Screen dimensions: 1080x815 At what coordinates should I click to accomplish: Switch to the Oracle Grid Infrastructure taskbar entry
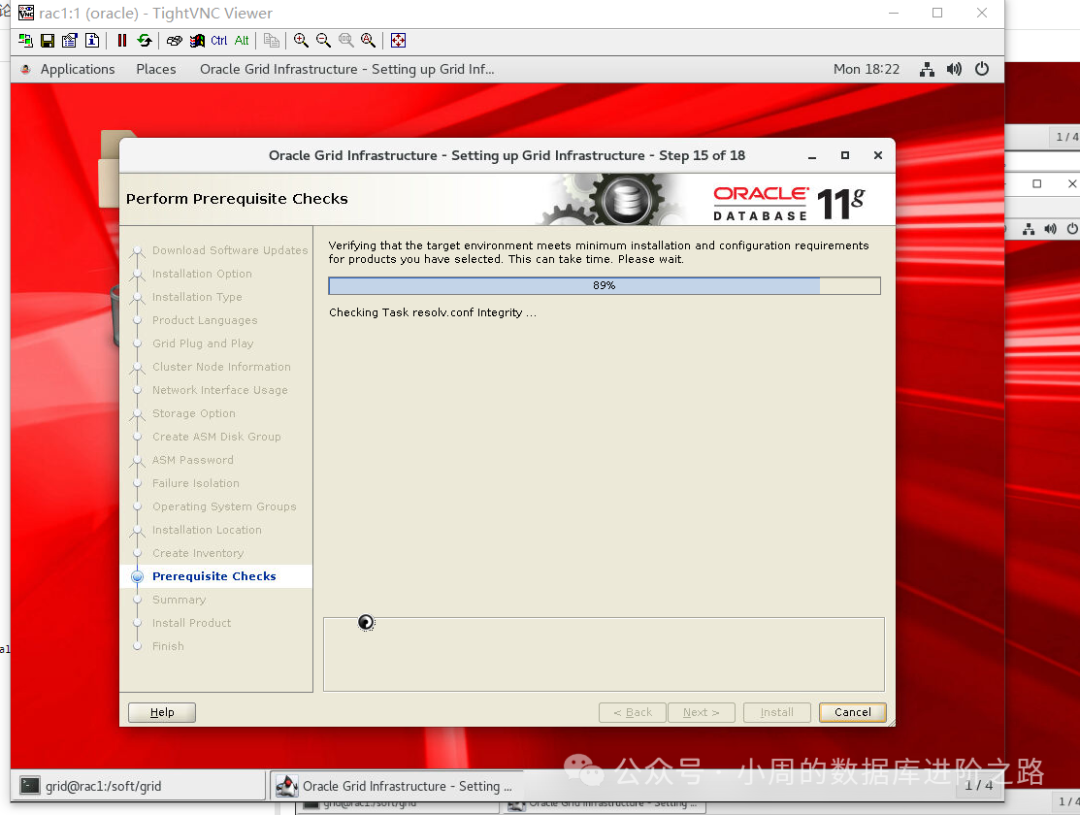(x=395, y=786)
